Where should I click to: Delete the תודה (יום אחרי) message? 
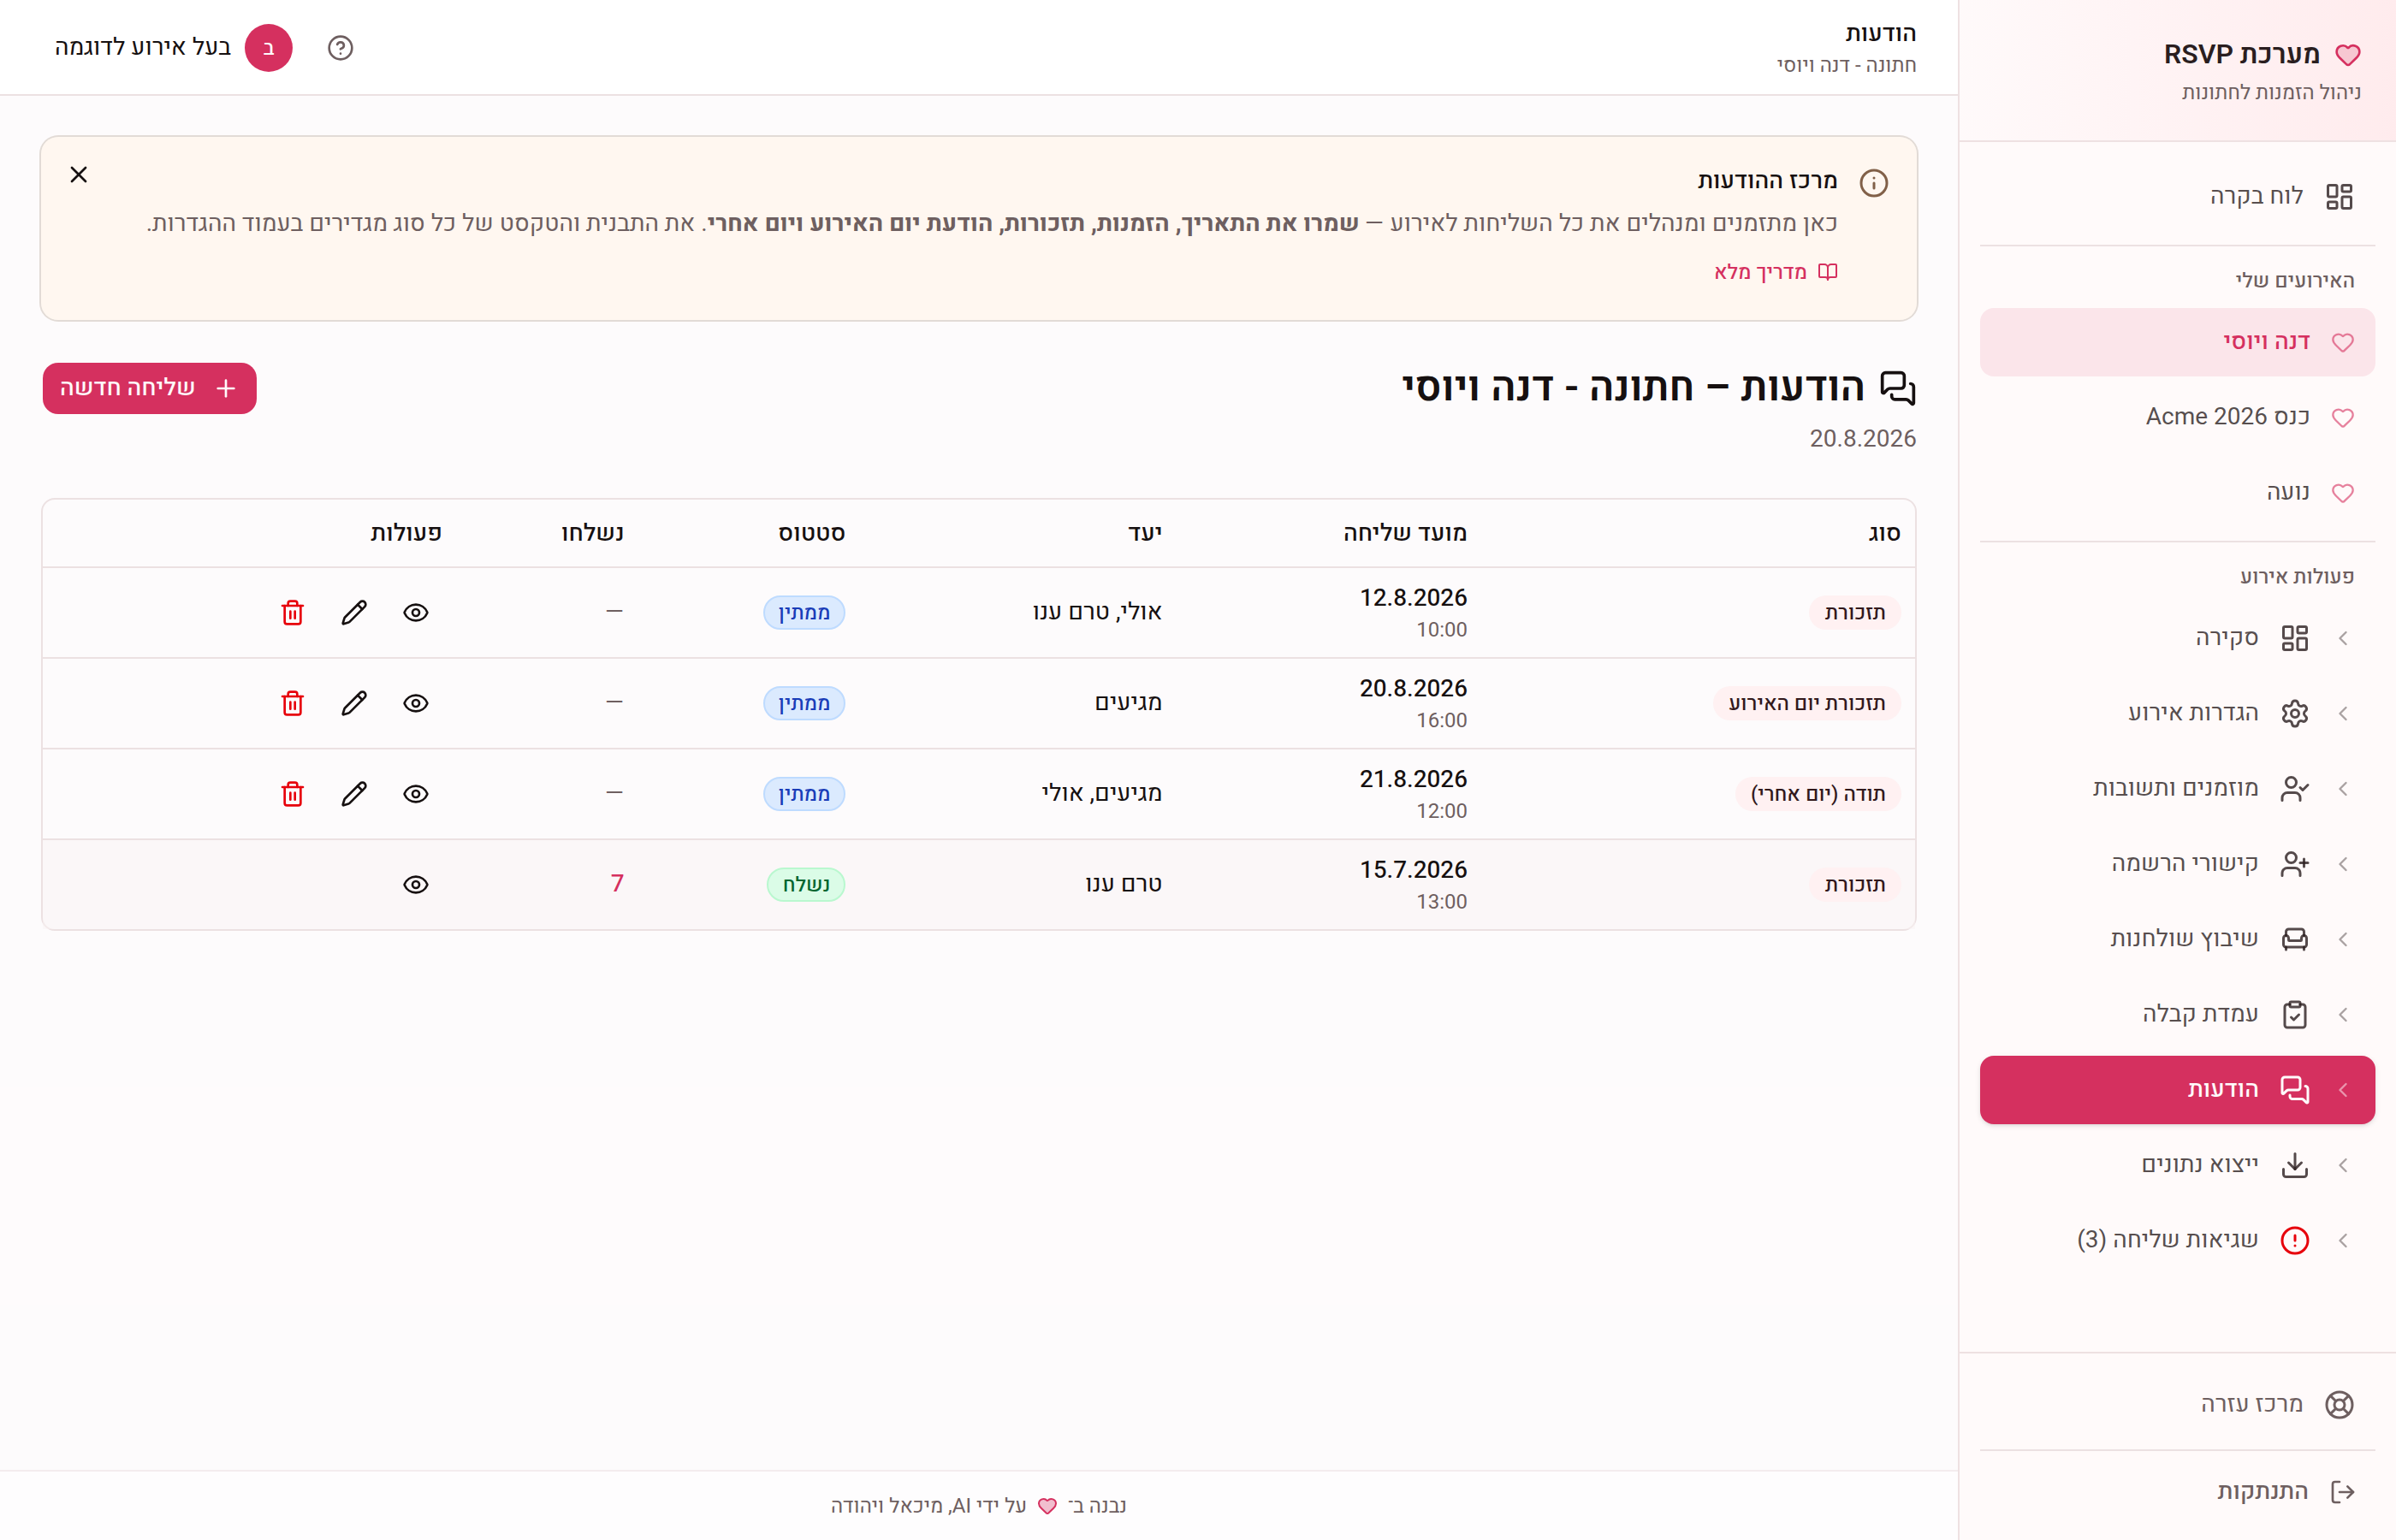tap(292, 794)
